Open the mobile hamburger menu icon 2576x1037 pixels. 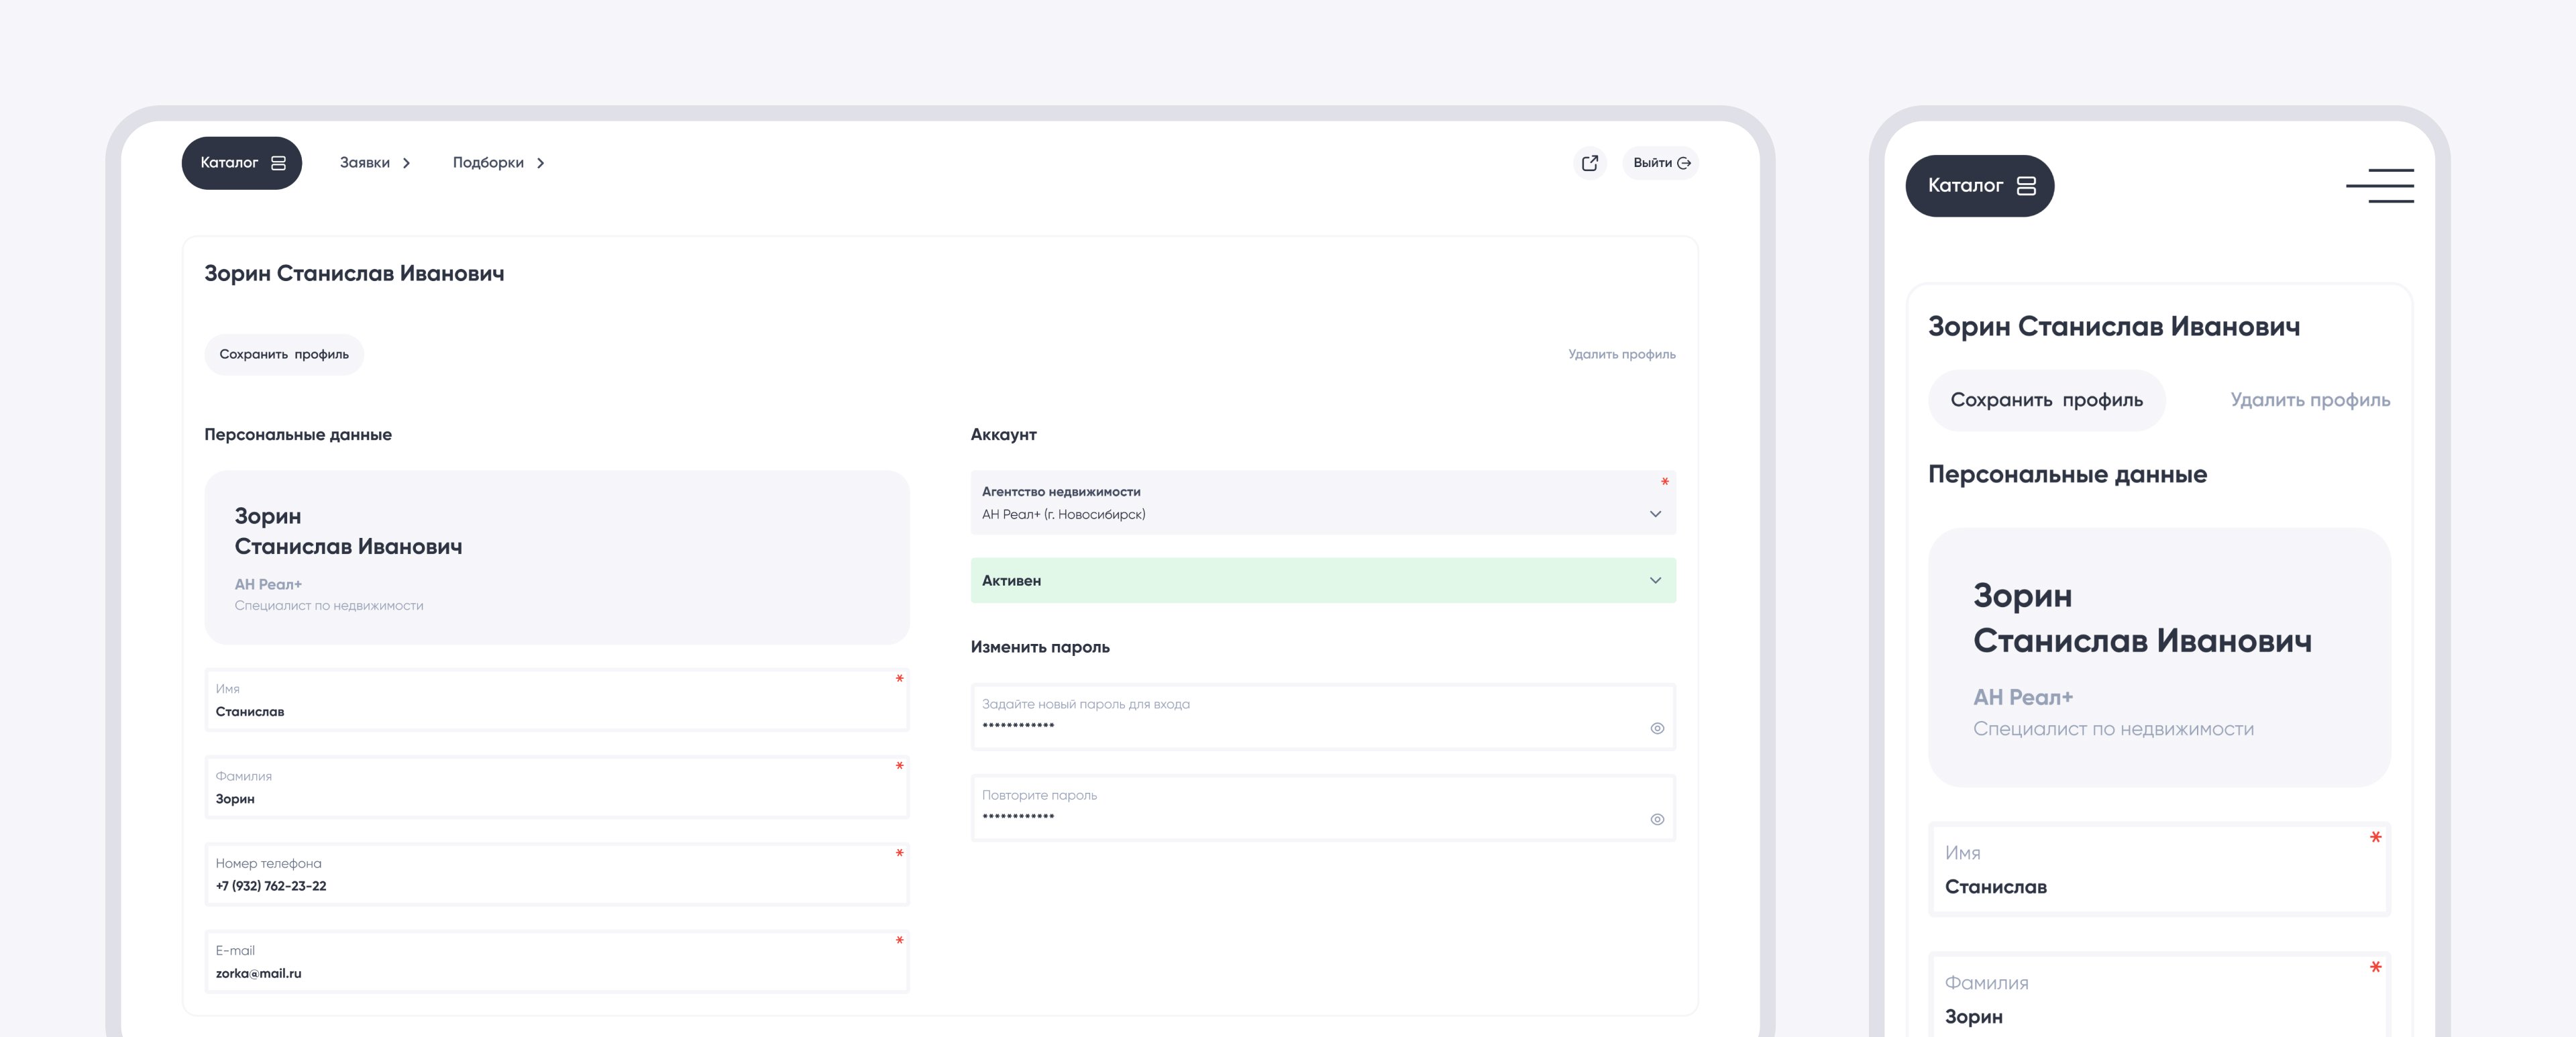click(x=2379, y=186)
